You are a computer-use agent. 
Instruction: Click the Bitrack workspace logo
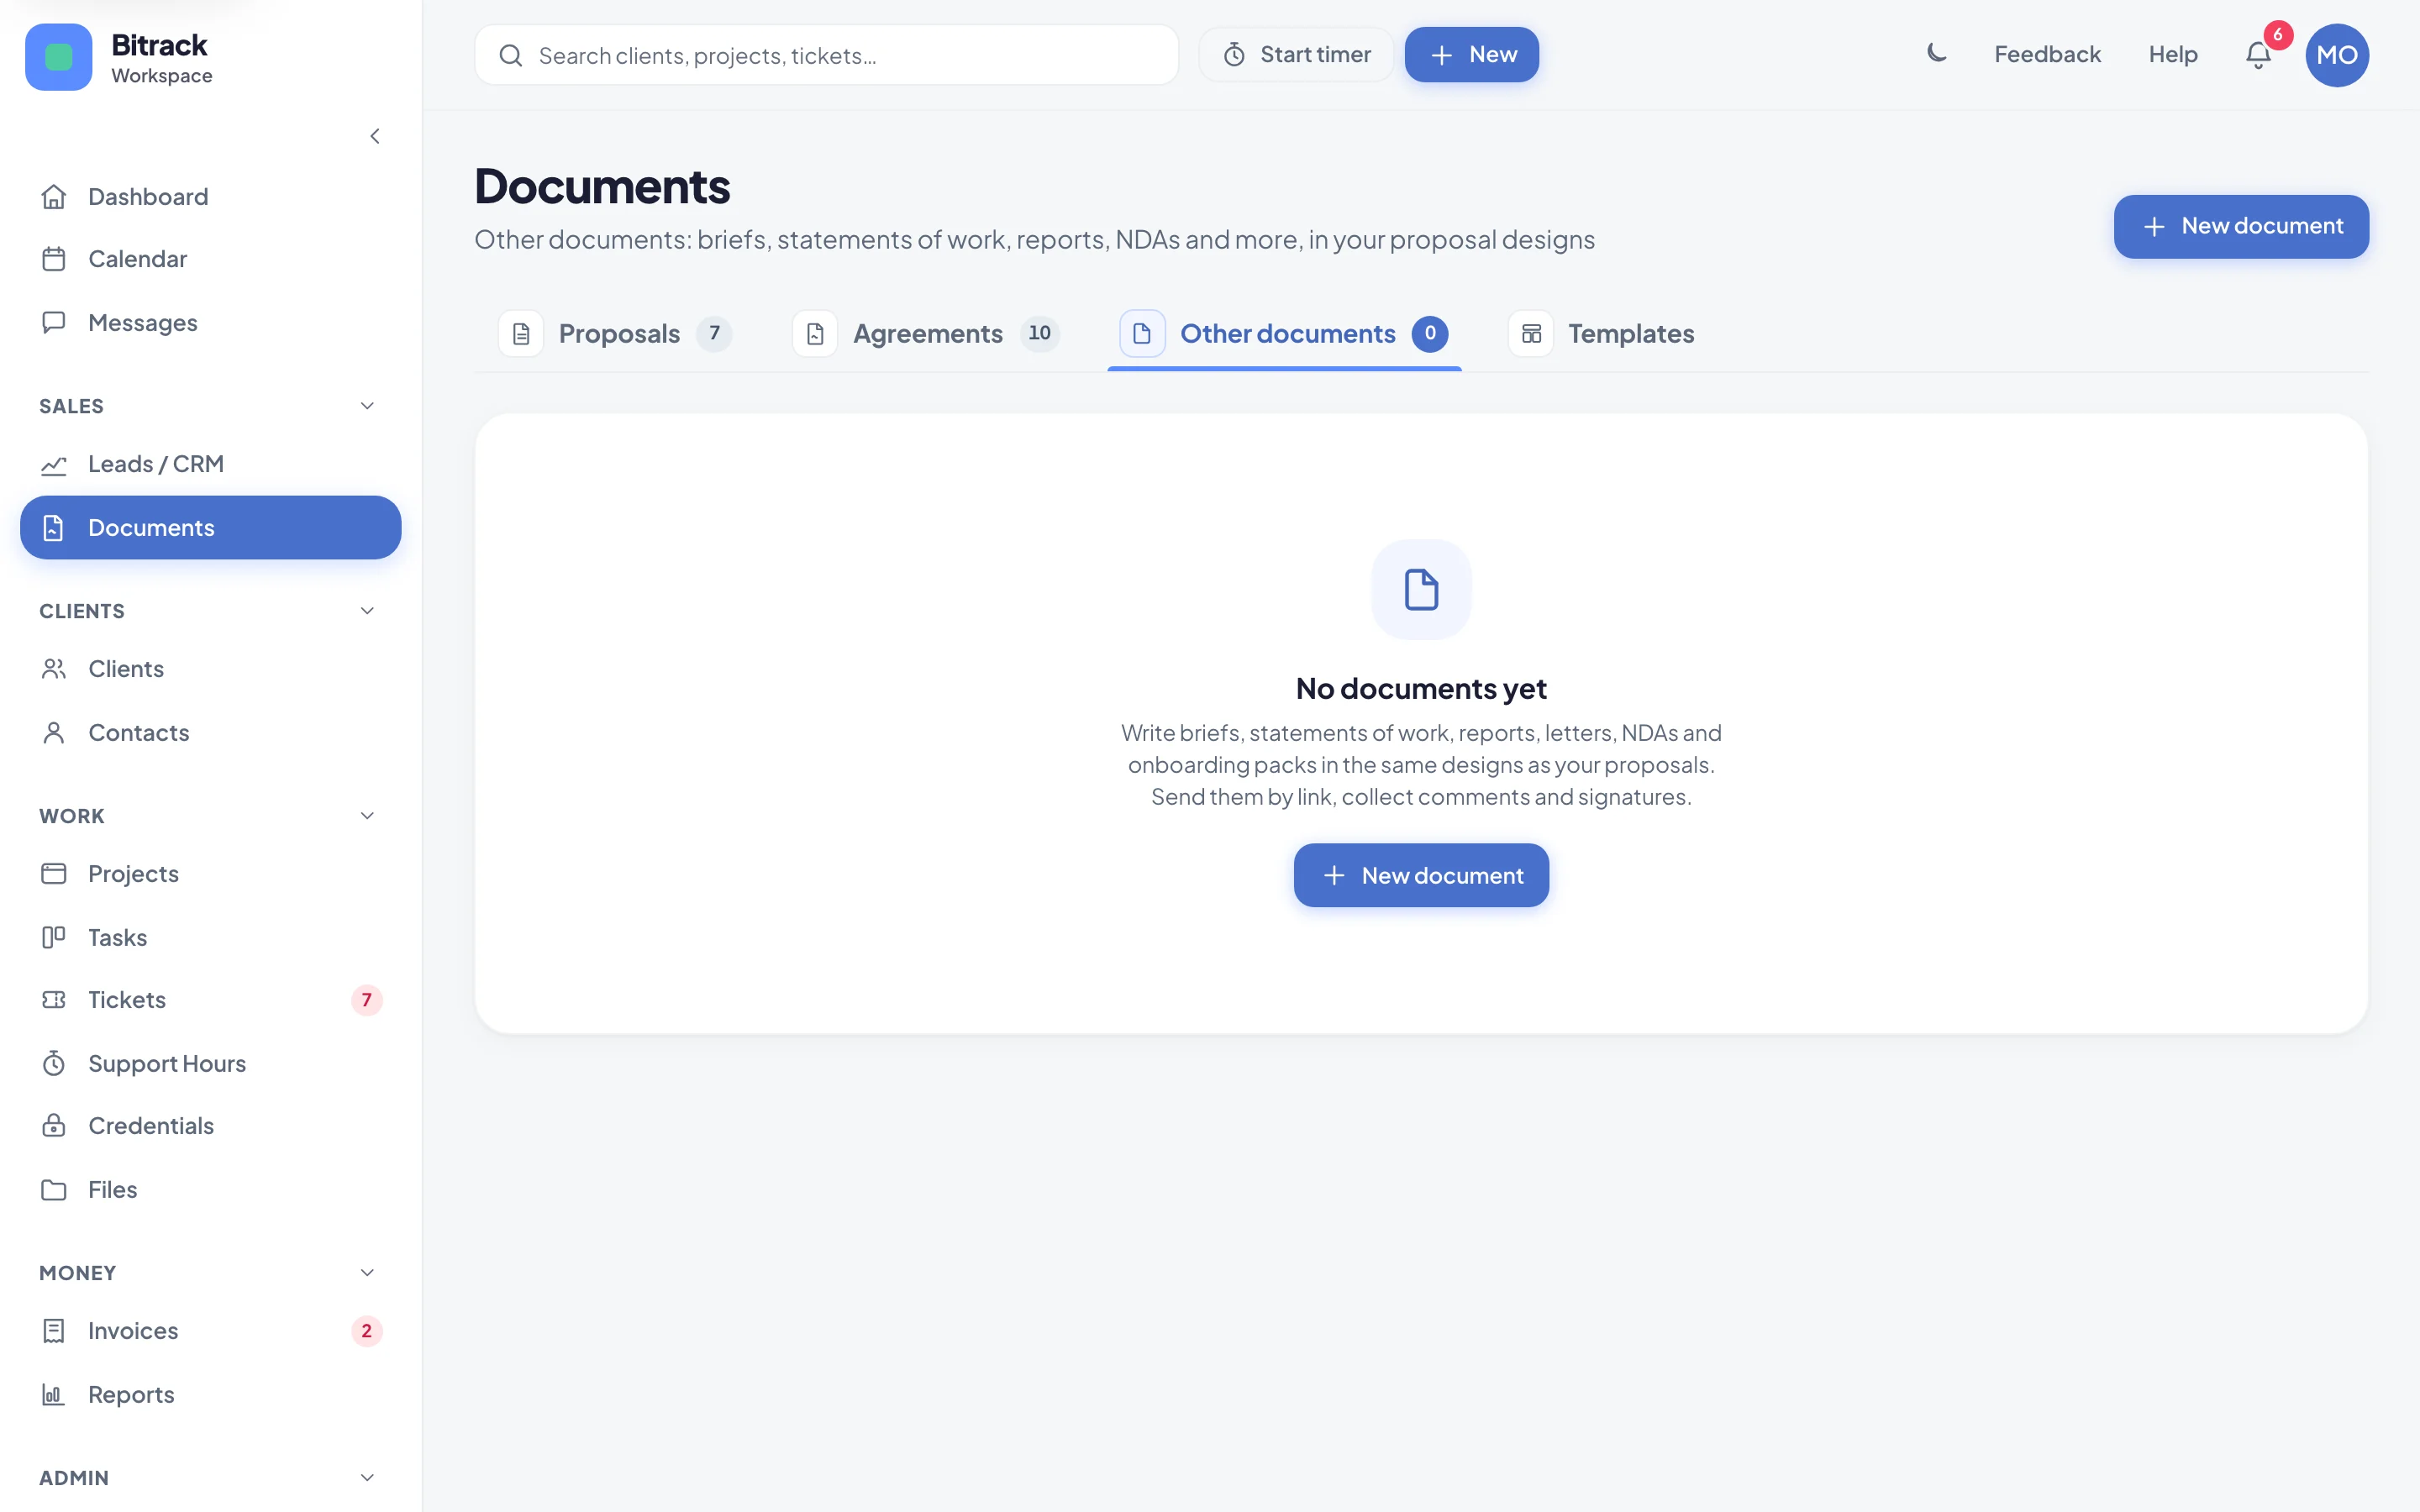tap(59, 57)
